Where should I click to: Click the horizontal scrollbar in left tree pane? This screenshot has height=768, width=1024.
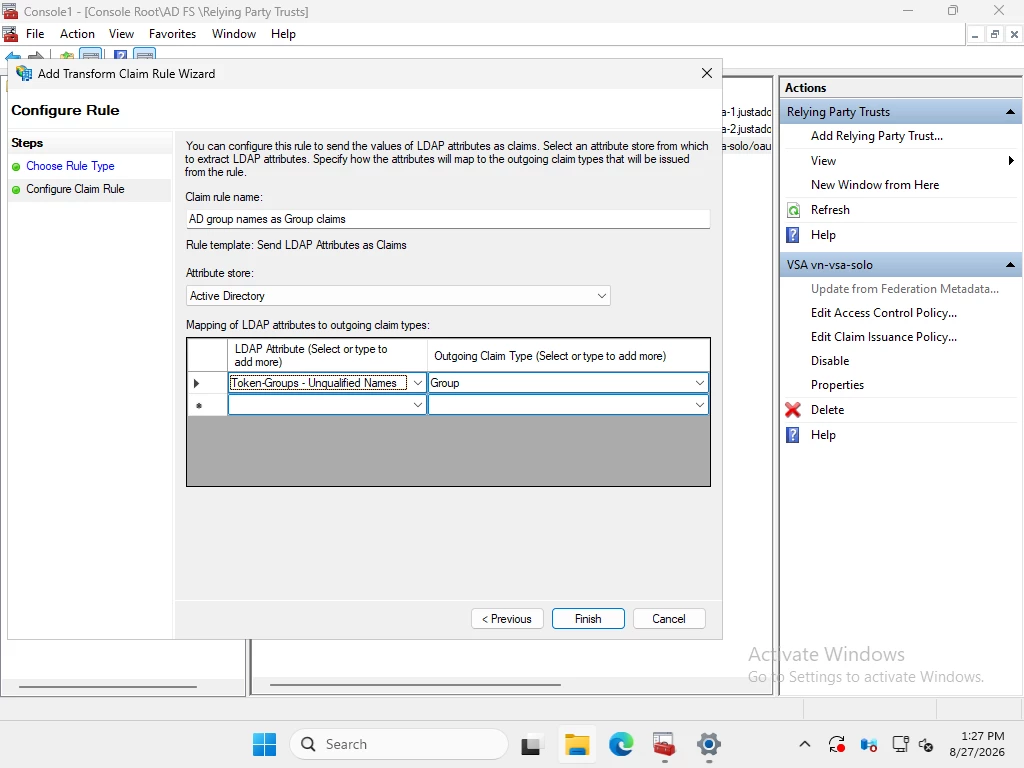pyautogui.click(x=108, y=687)
